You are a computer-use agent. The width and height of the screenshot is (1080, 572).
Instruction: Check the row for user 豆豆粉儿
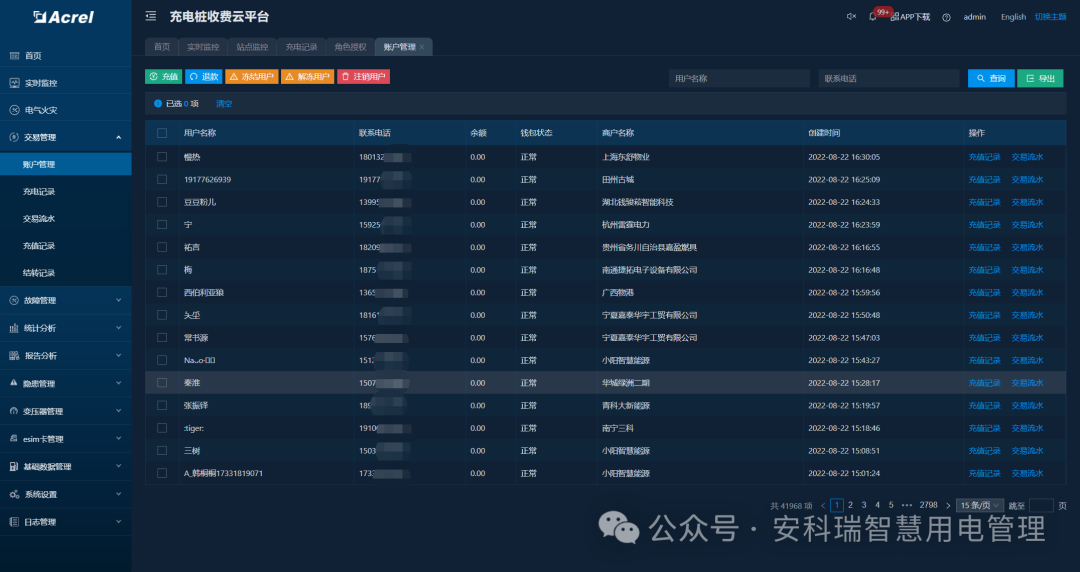click(162, 202)
